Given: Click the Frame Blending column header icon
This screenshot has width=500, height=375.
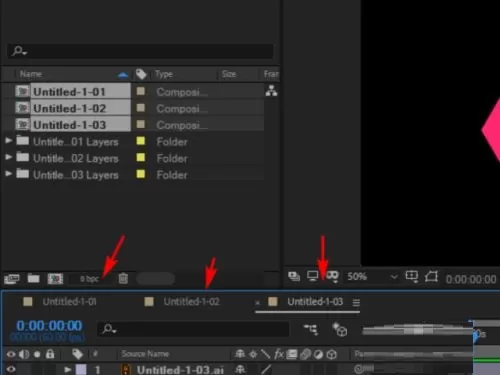Looking at the screenshot, I should point(292,354).
